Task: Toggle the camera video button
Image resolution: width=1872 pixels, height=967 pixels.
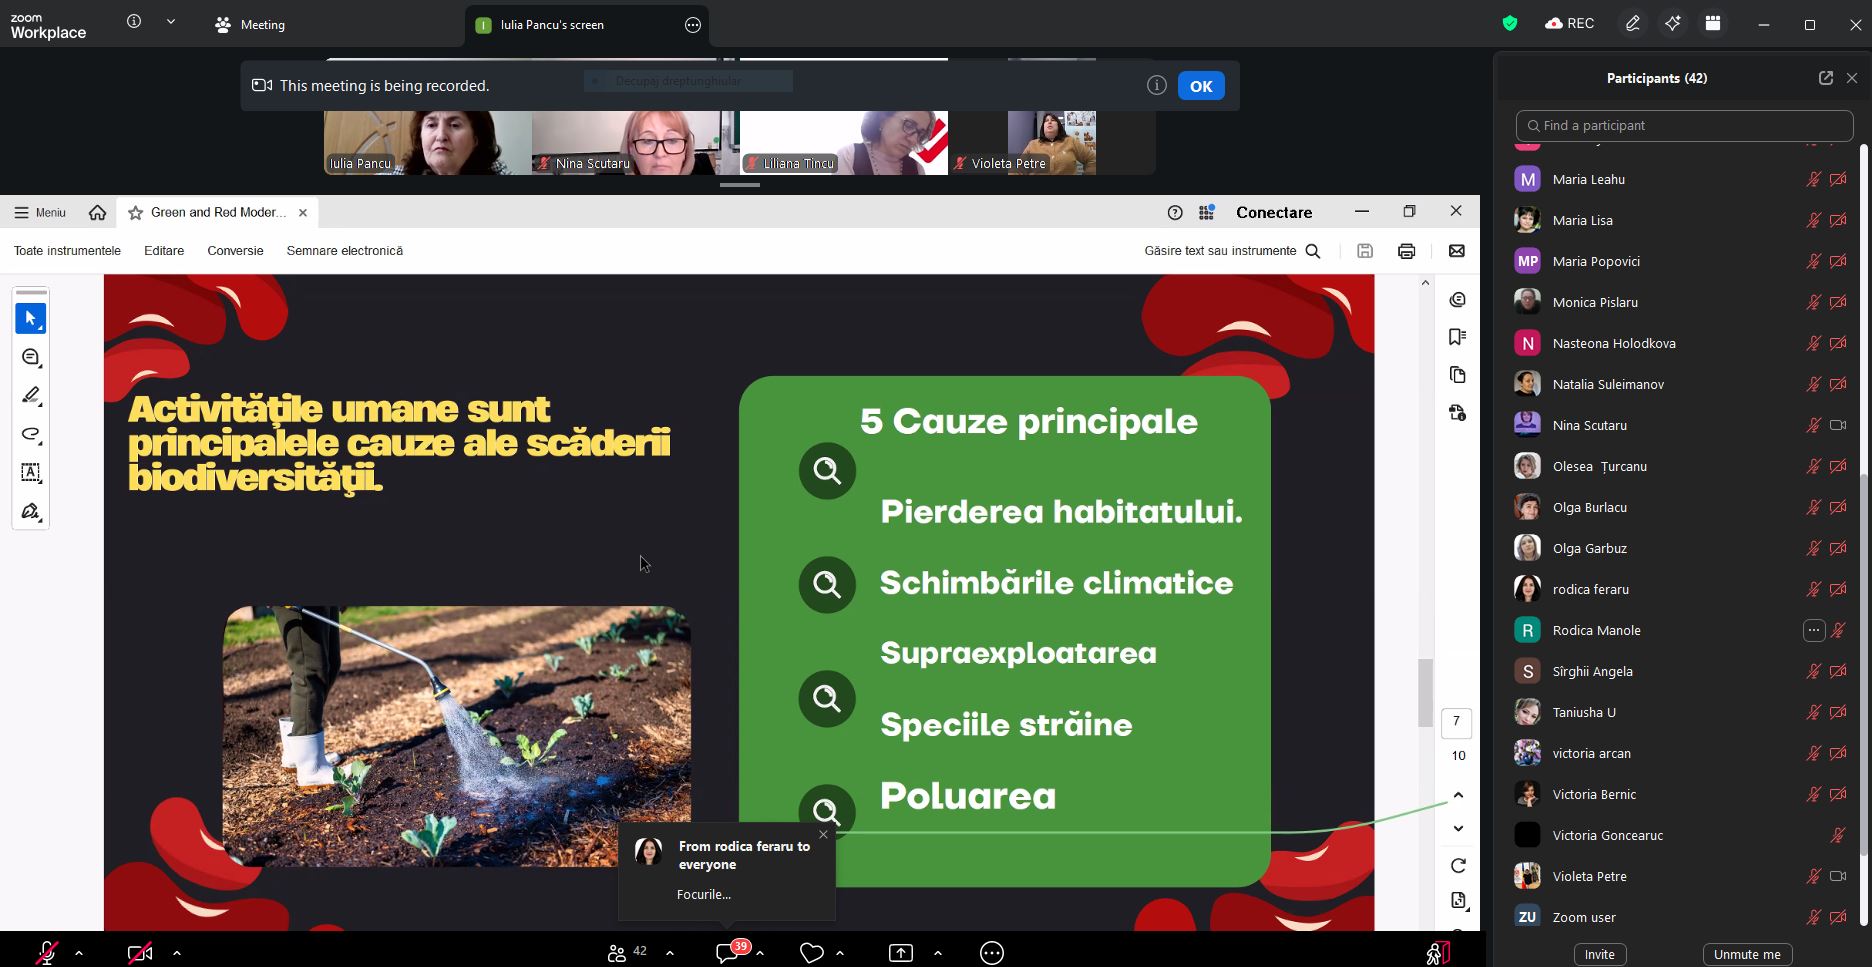Action: pyautogui.click(x=140, y=953)
